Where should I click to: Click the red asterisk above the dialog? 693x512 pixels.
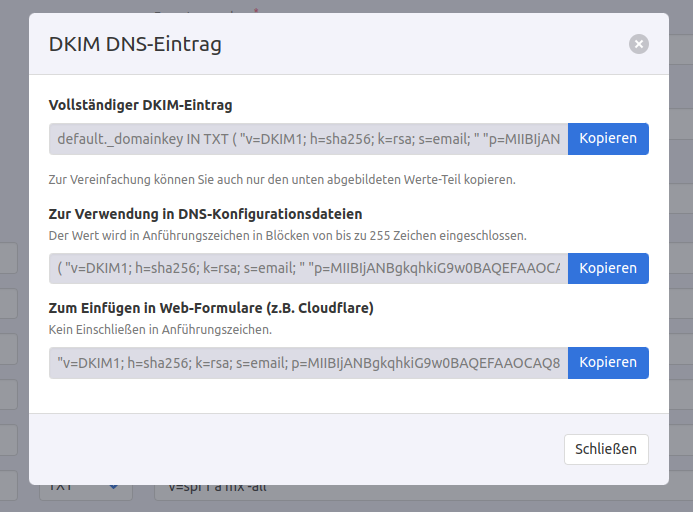tap(257, 8)
